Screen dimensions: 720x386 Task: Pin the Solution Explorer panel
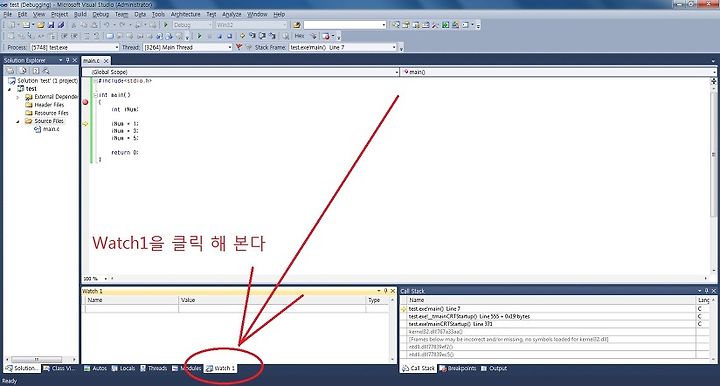coord(68,60)
